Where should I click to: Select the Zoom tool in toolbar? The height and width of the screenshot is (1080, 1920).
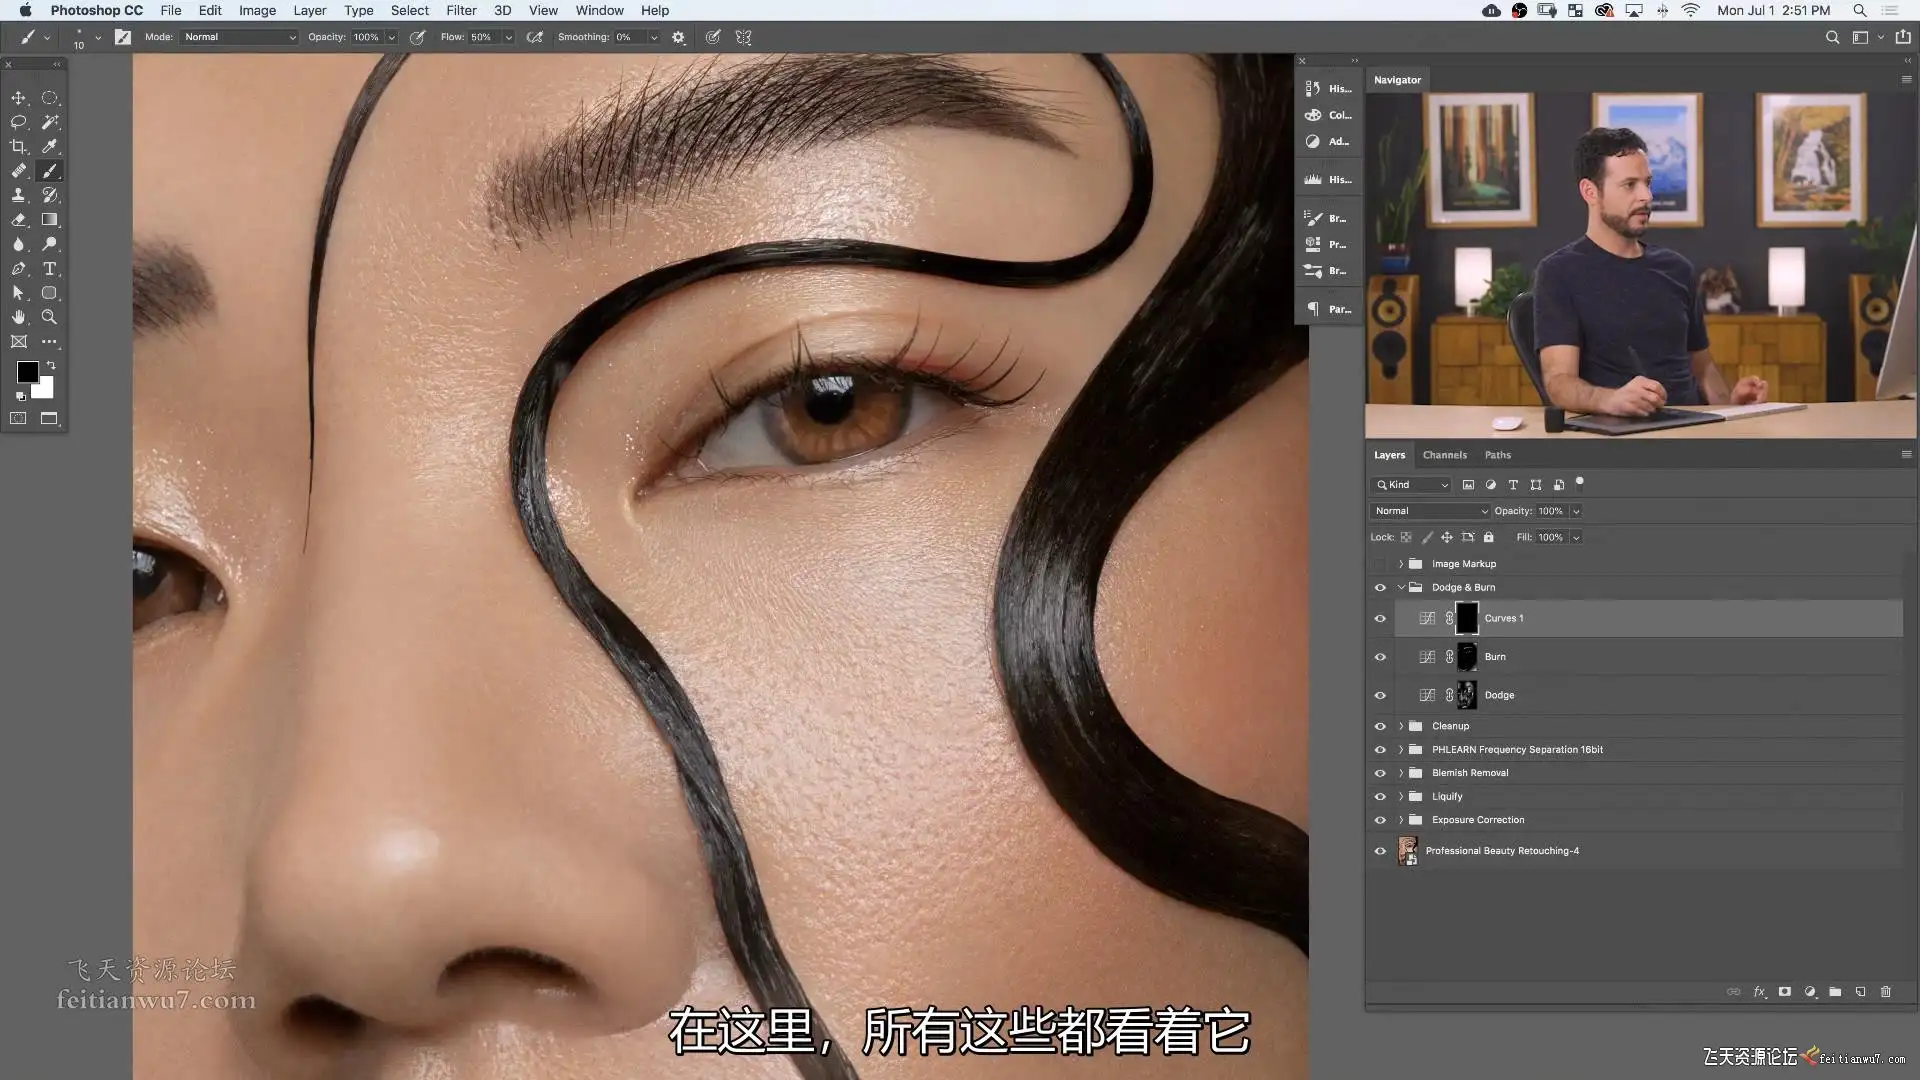coord(49,317)
